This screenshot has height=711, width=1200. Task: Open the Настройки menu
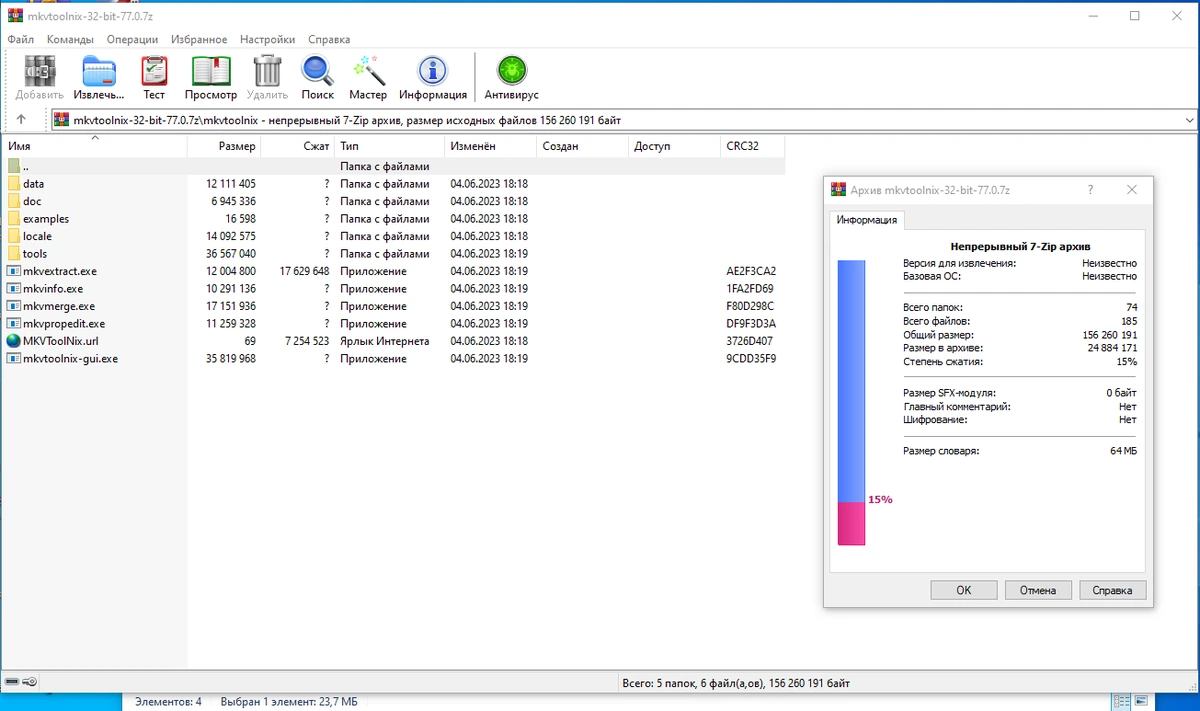click(x=268, y=39)
